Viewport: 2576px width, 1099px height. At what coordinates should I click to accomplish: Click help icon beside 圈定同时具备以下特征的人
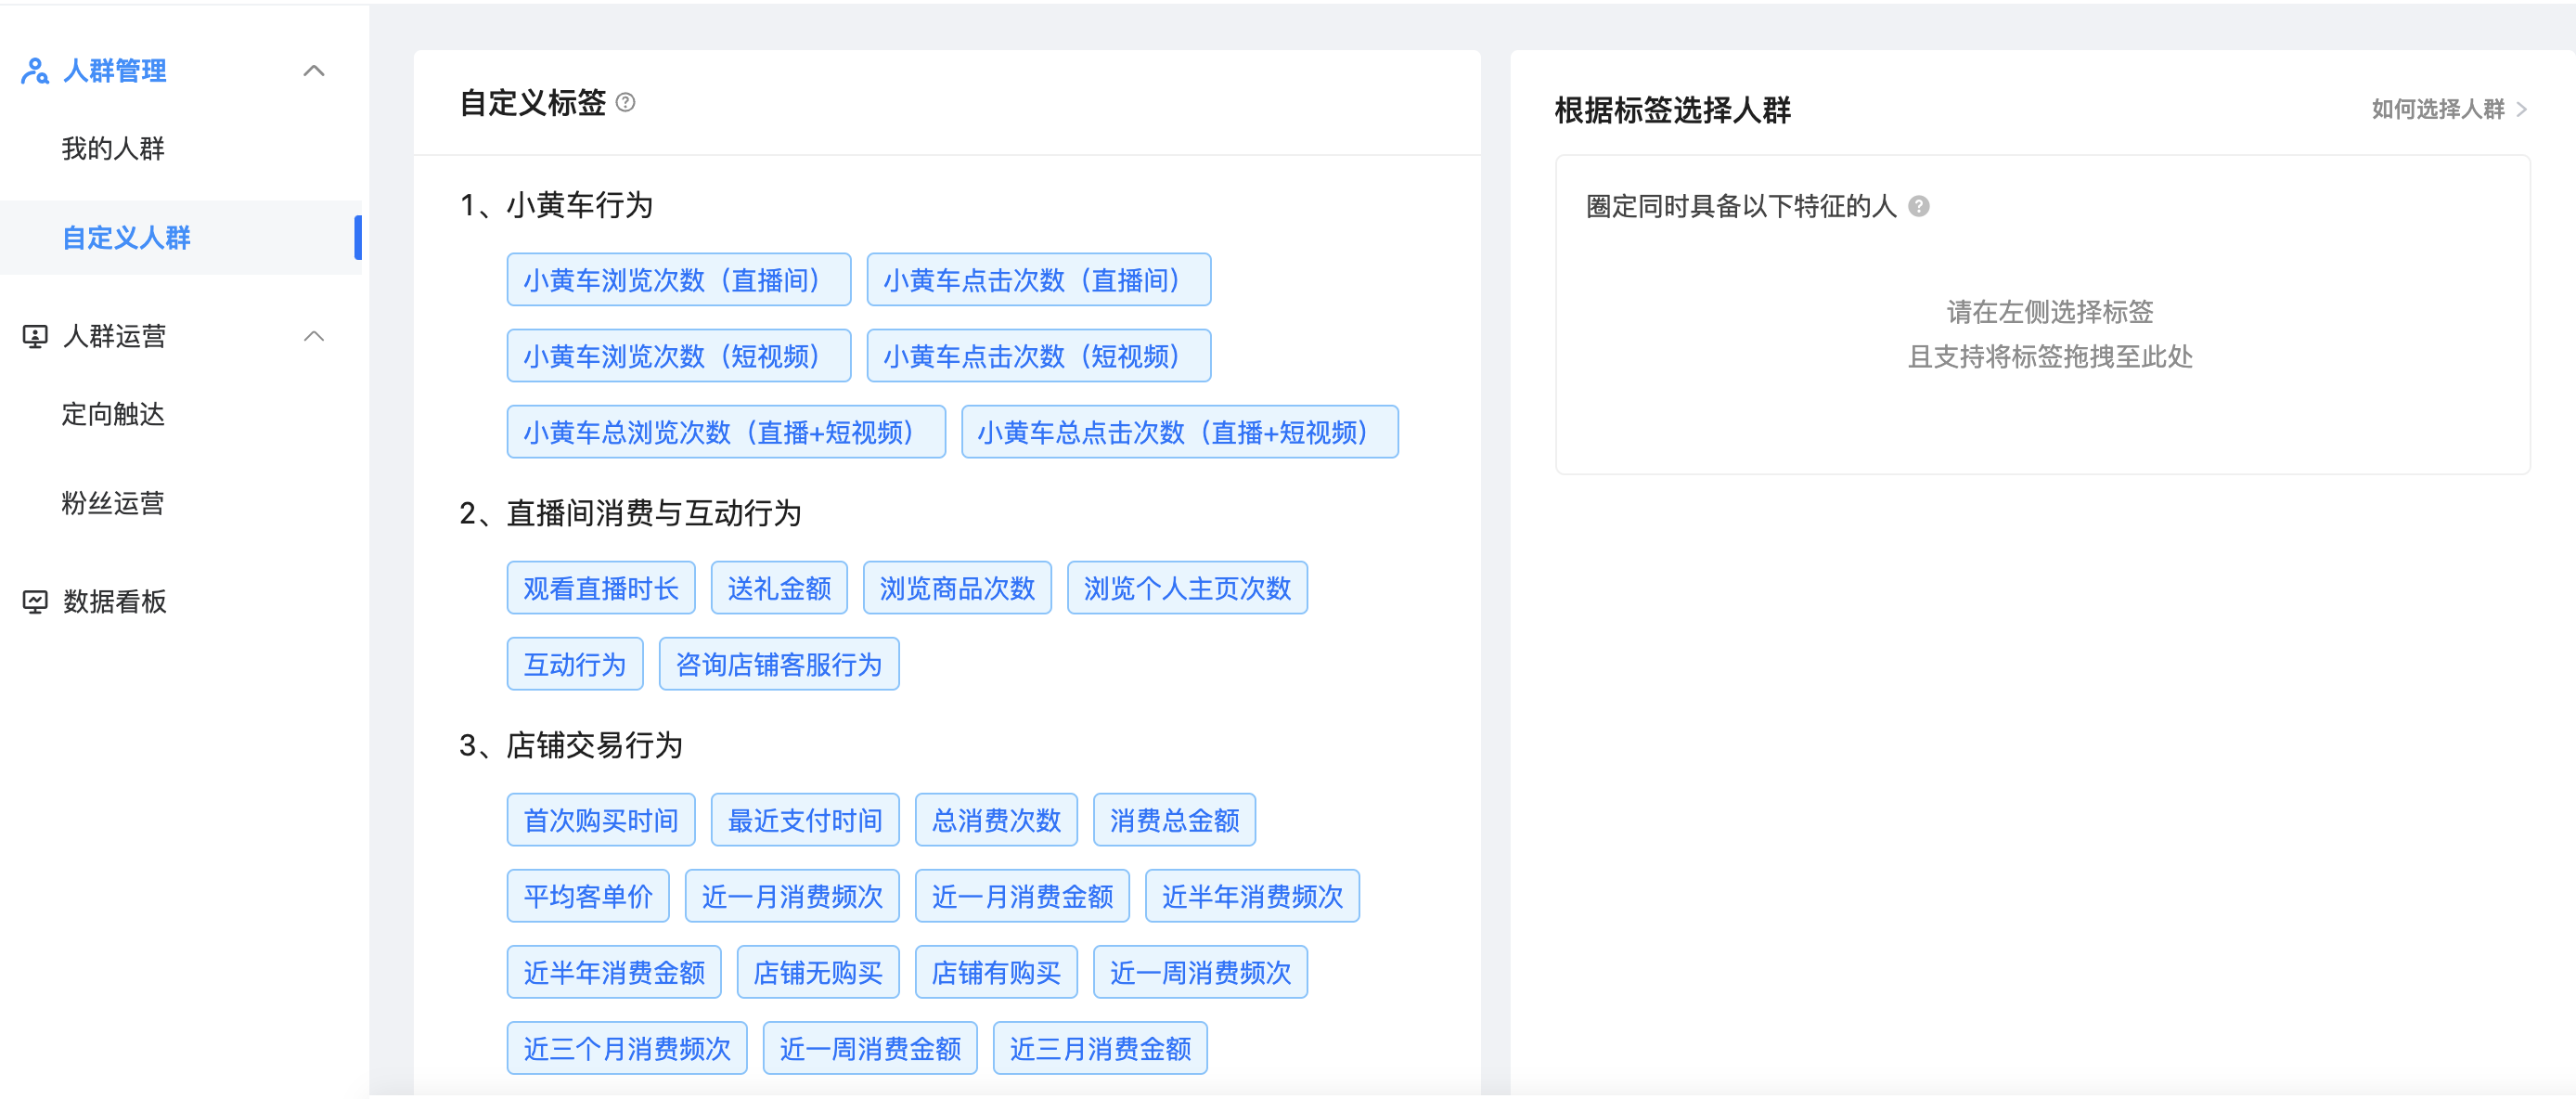pyautogui.click(x=1918, y=206)
